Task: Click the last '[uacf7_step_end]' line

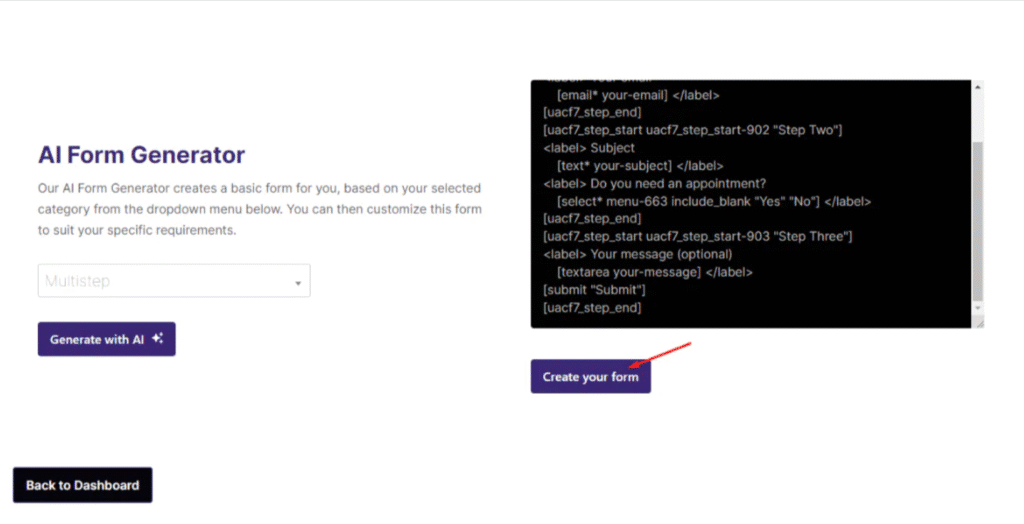Action: click(592, 307)
